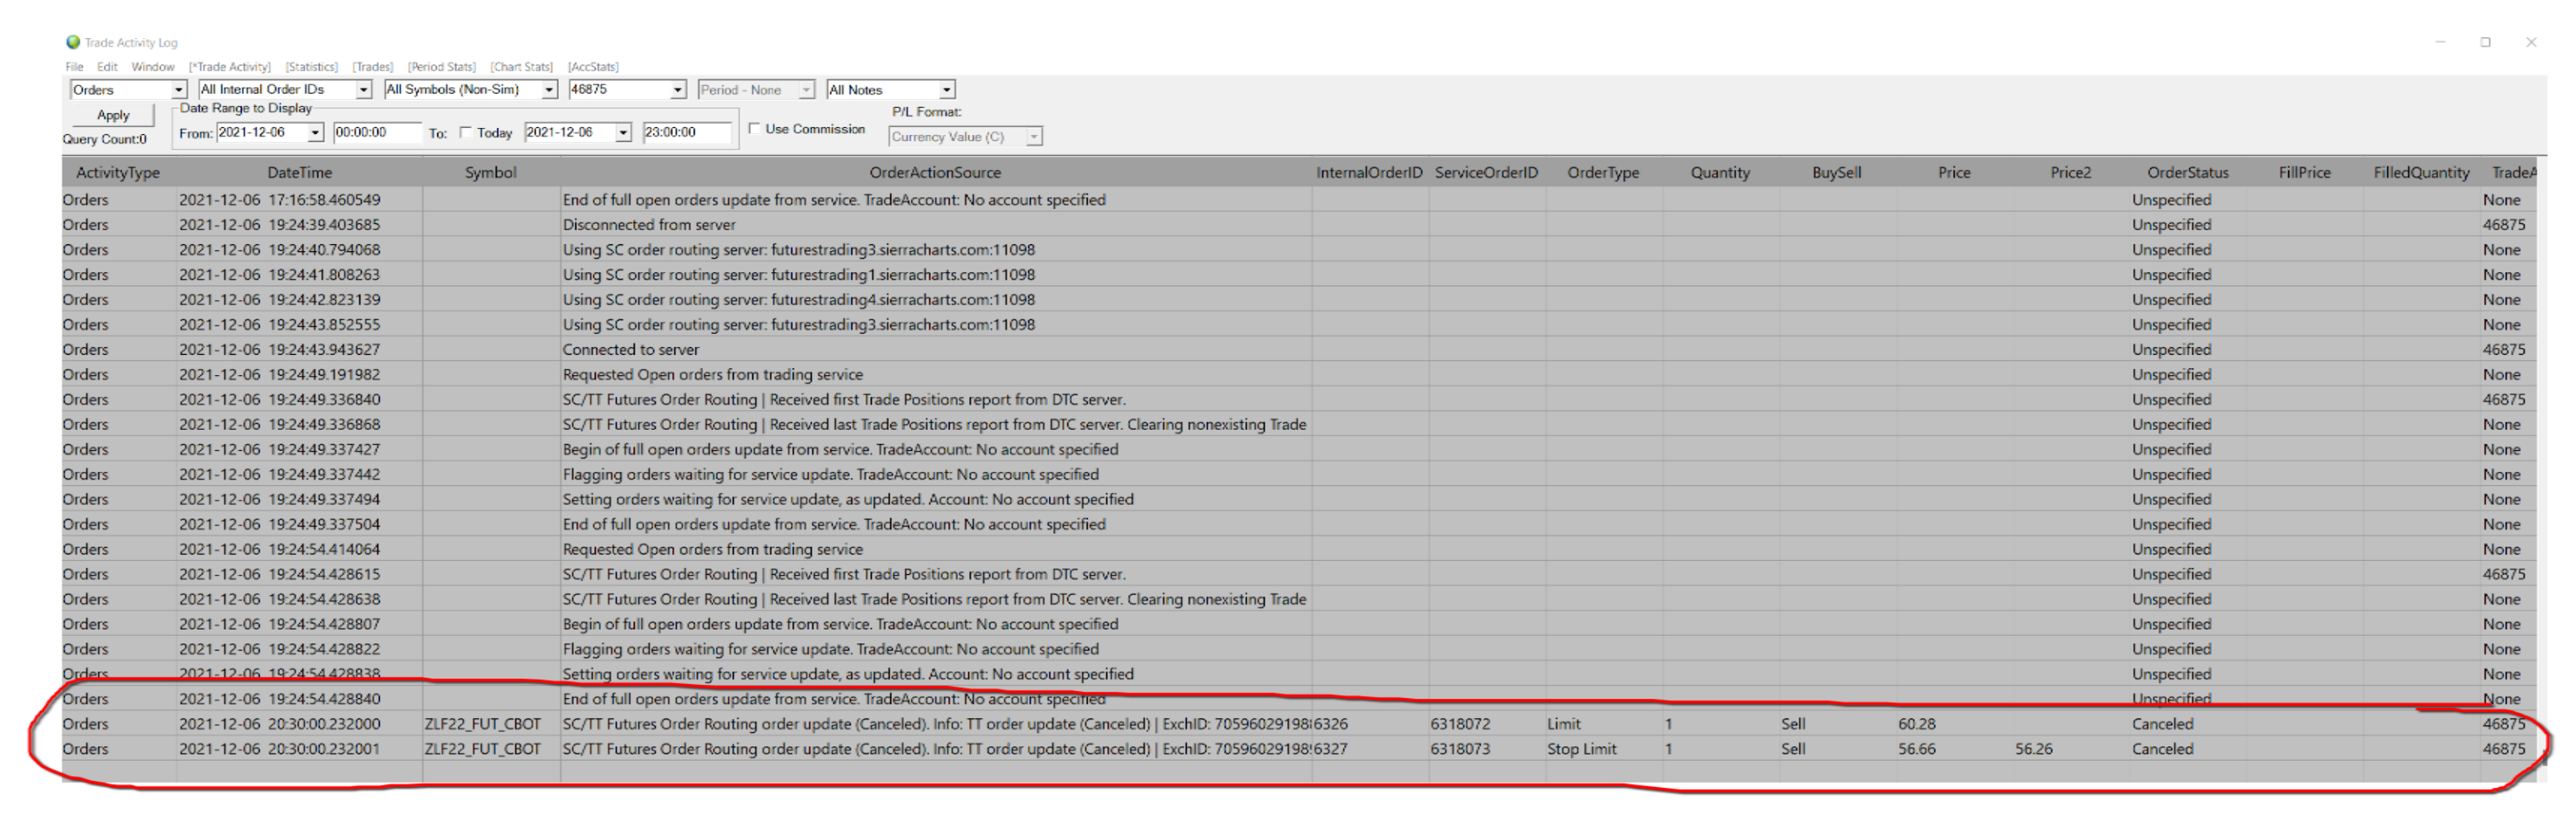2576x819 pixels.
Task: Click the Price column header
Action: click(1954, 172)
